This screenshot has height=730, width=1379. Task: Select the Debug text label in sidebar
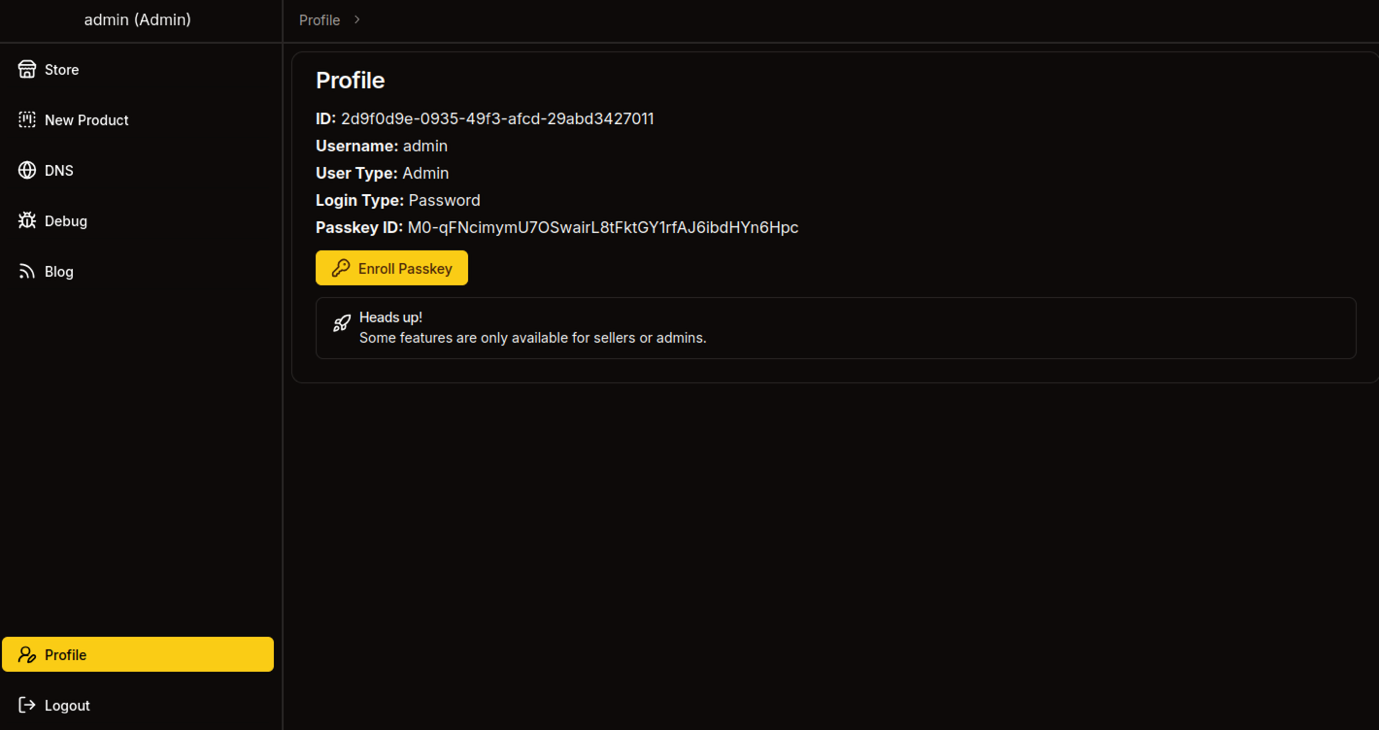point(66,221)
